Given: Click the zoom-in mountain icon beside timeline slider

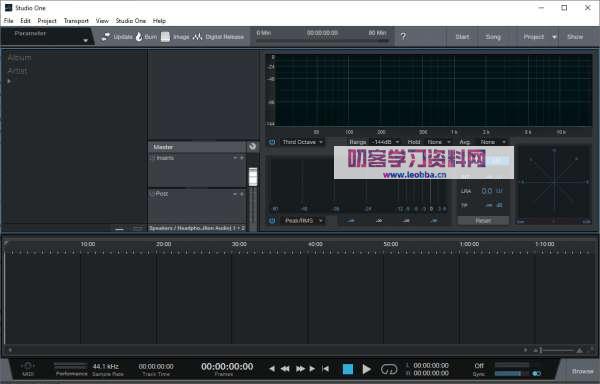Looking at the screenshot, I should [x=580, y=350].
